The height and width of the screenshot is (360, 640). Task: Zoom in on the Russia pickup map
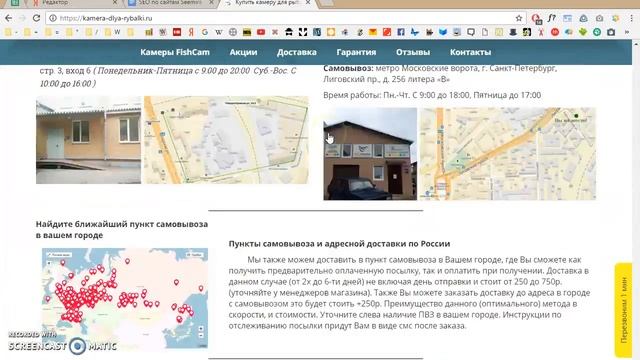[201, 329]
